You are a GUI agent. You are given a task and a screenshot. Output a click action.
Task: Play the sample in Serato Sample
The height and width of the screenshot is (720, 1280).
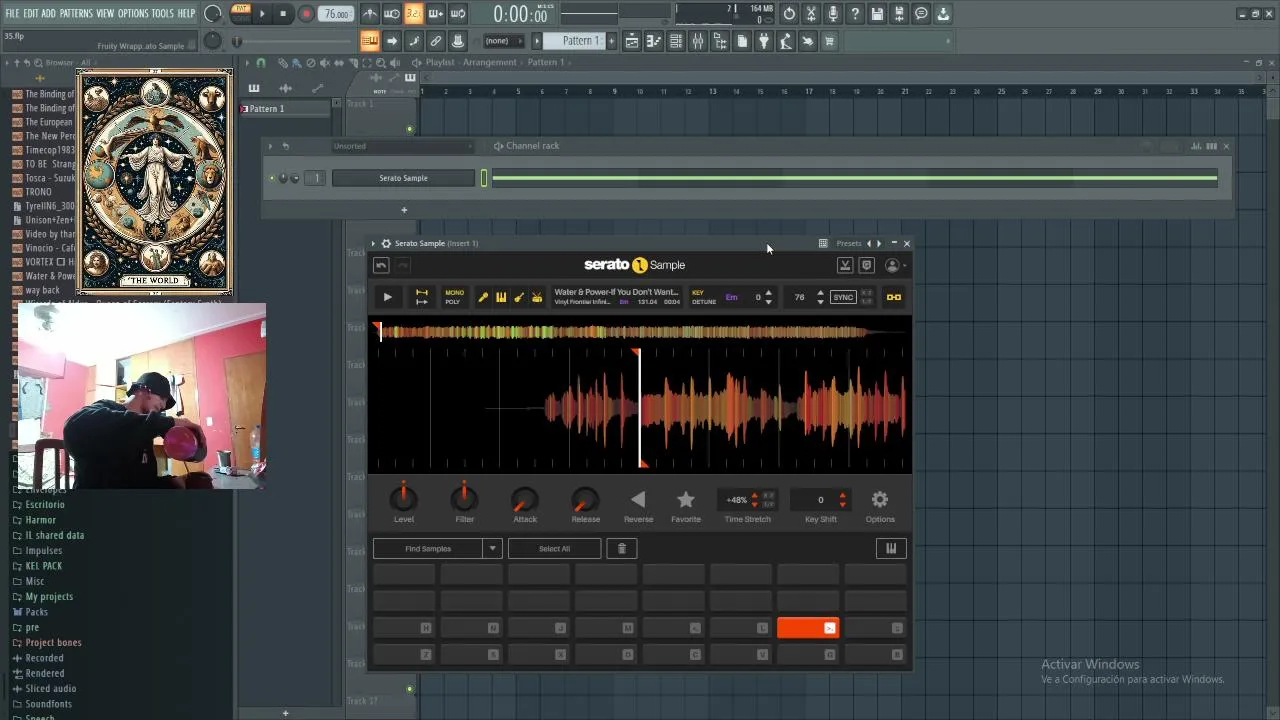coord(387,297)
